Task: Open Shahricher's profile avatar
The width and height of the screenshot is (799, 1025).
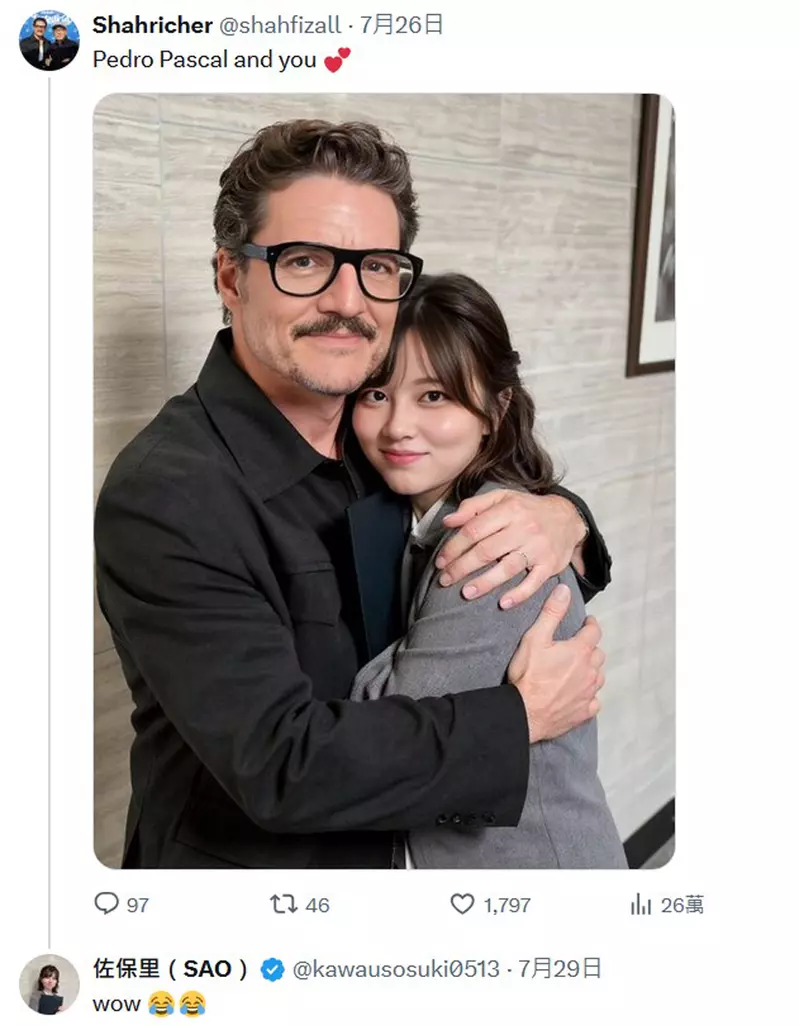Action: point(49,41)
